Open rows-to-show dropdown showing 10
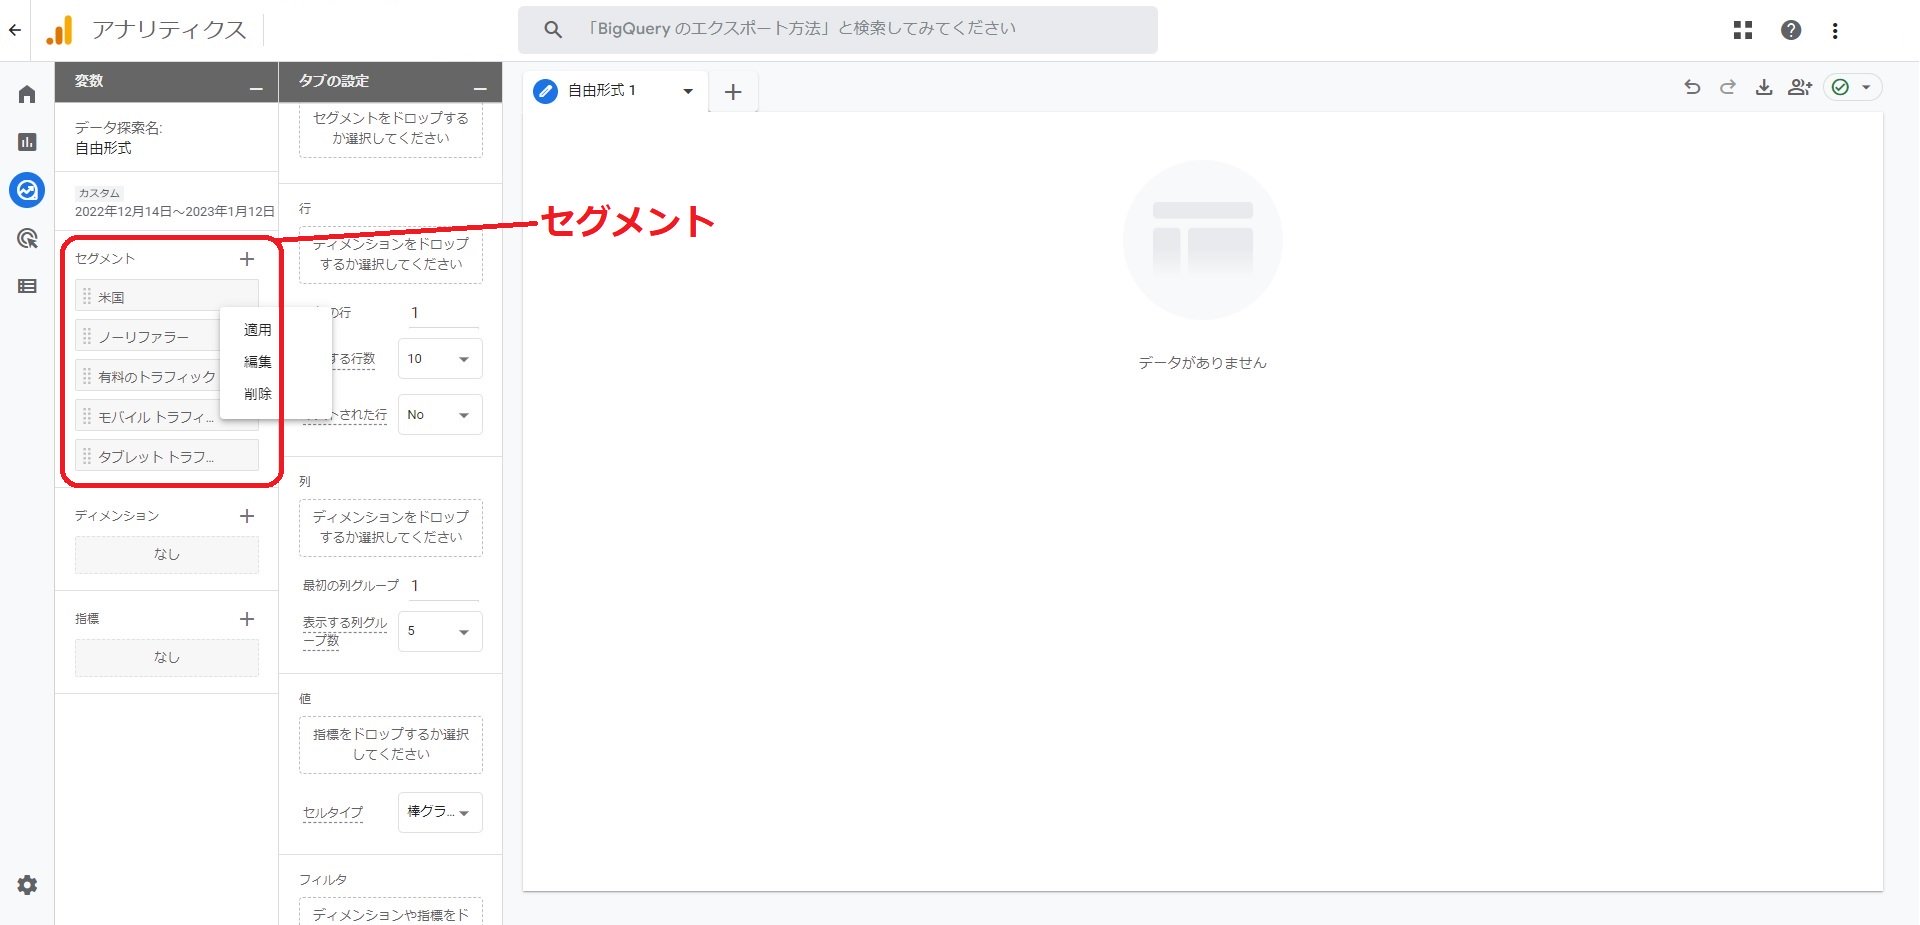 (440, 359)
